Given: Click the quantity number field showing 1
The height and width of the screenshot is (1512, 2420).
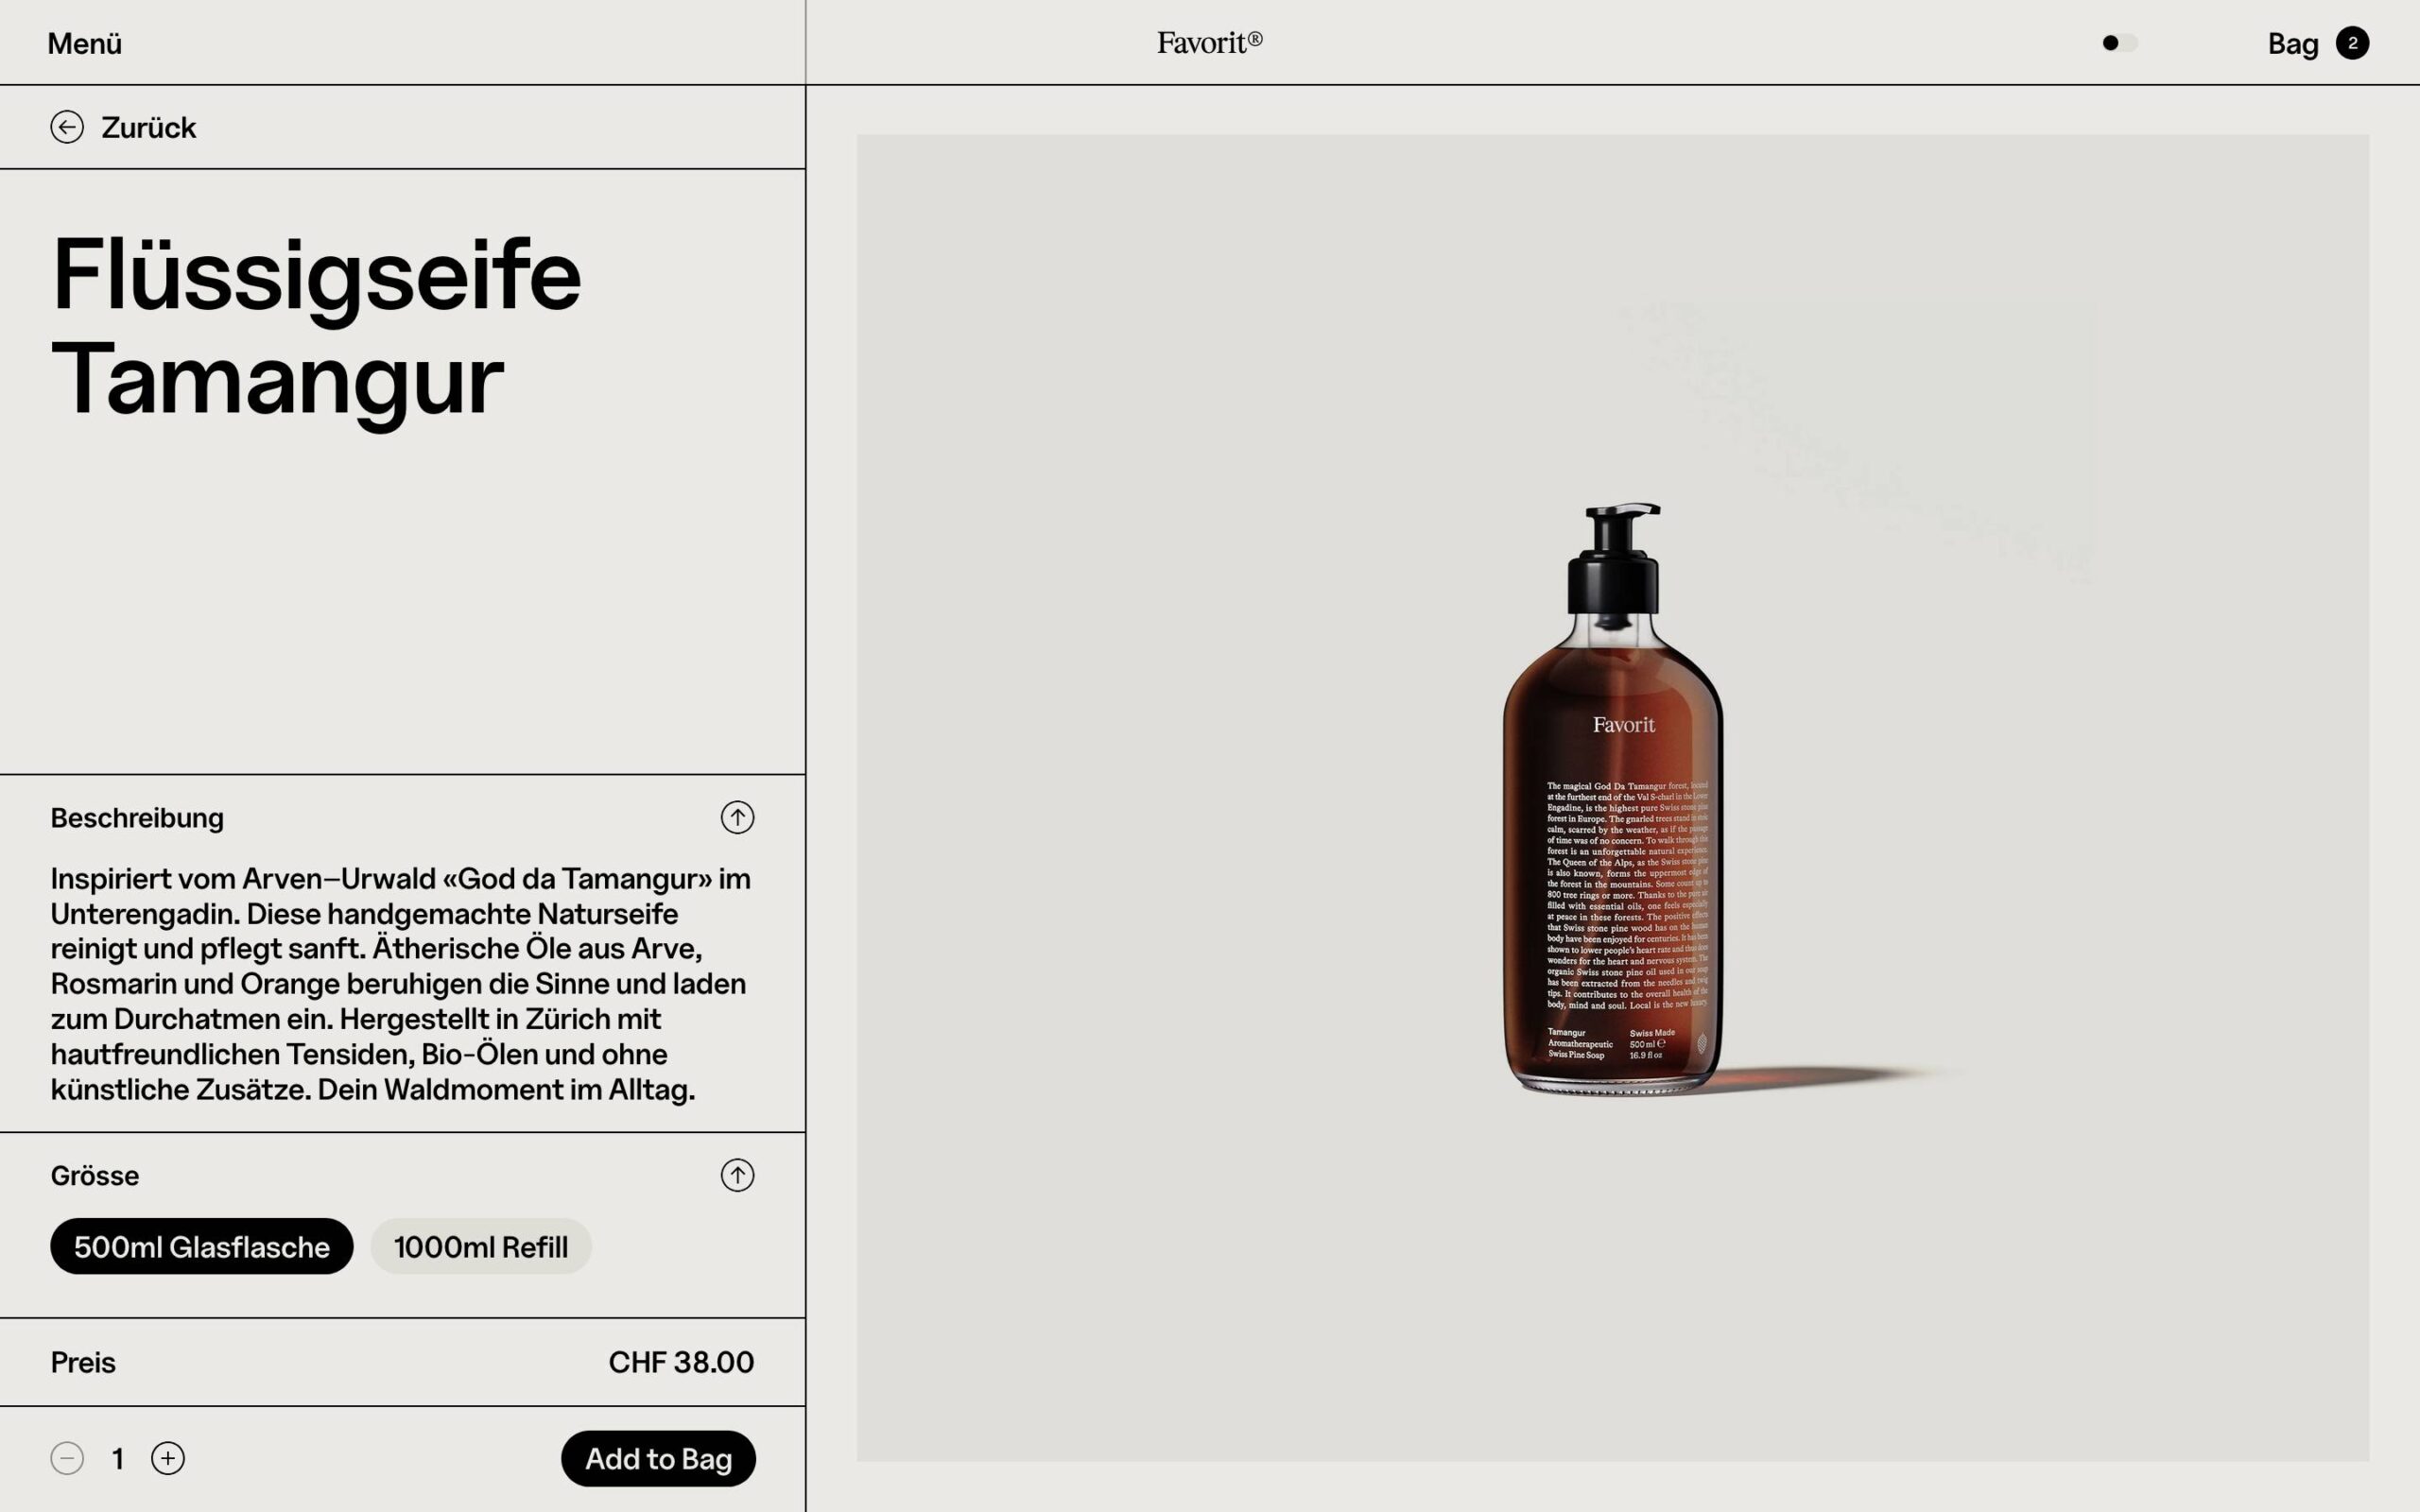Looking at the screenshot, I should (118, 1459).
